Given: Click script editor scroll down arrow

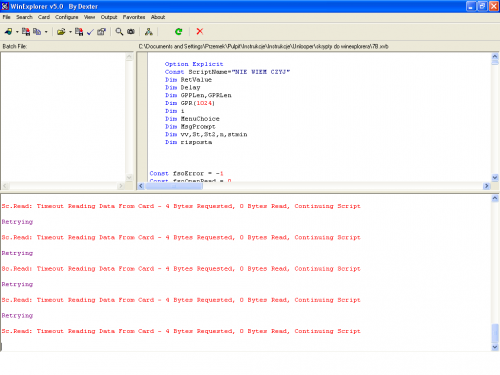Looking at the screenshot, I should (495, 178).
